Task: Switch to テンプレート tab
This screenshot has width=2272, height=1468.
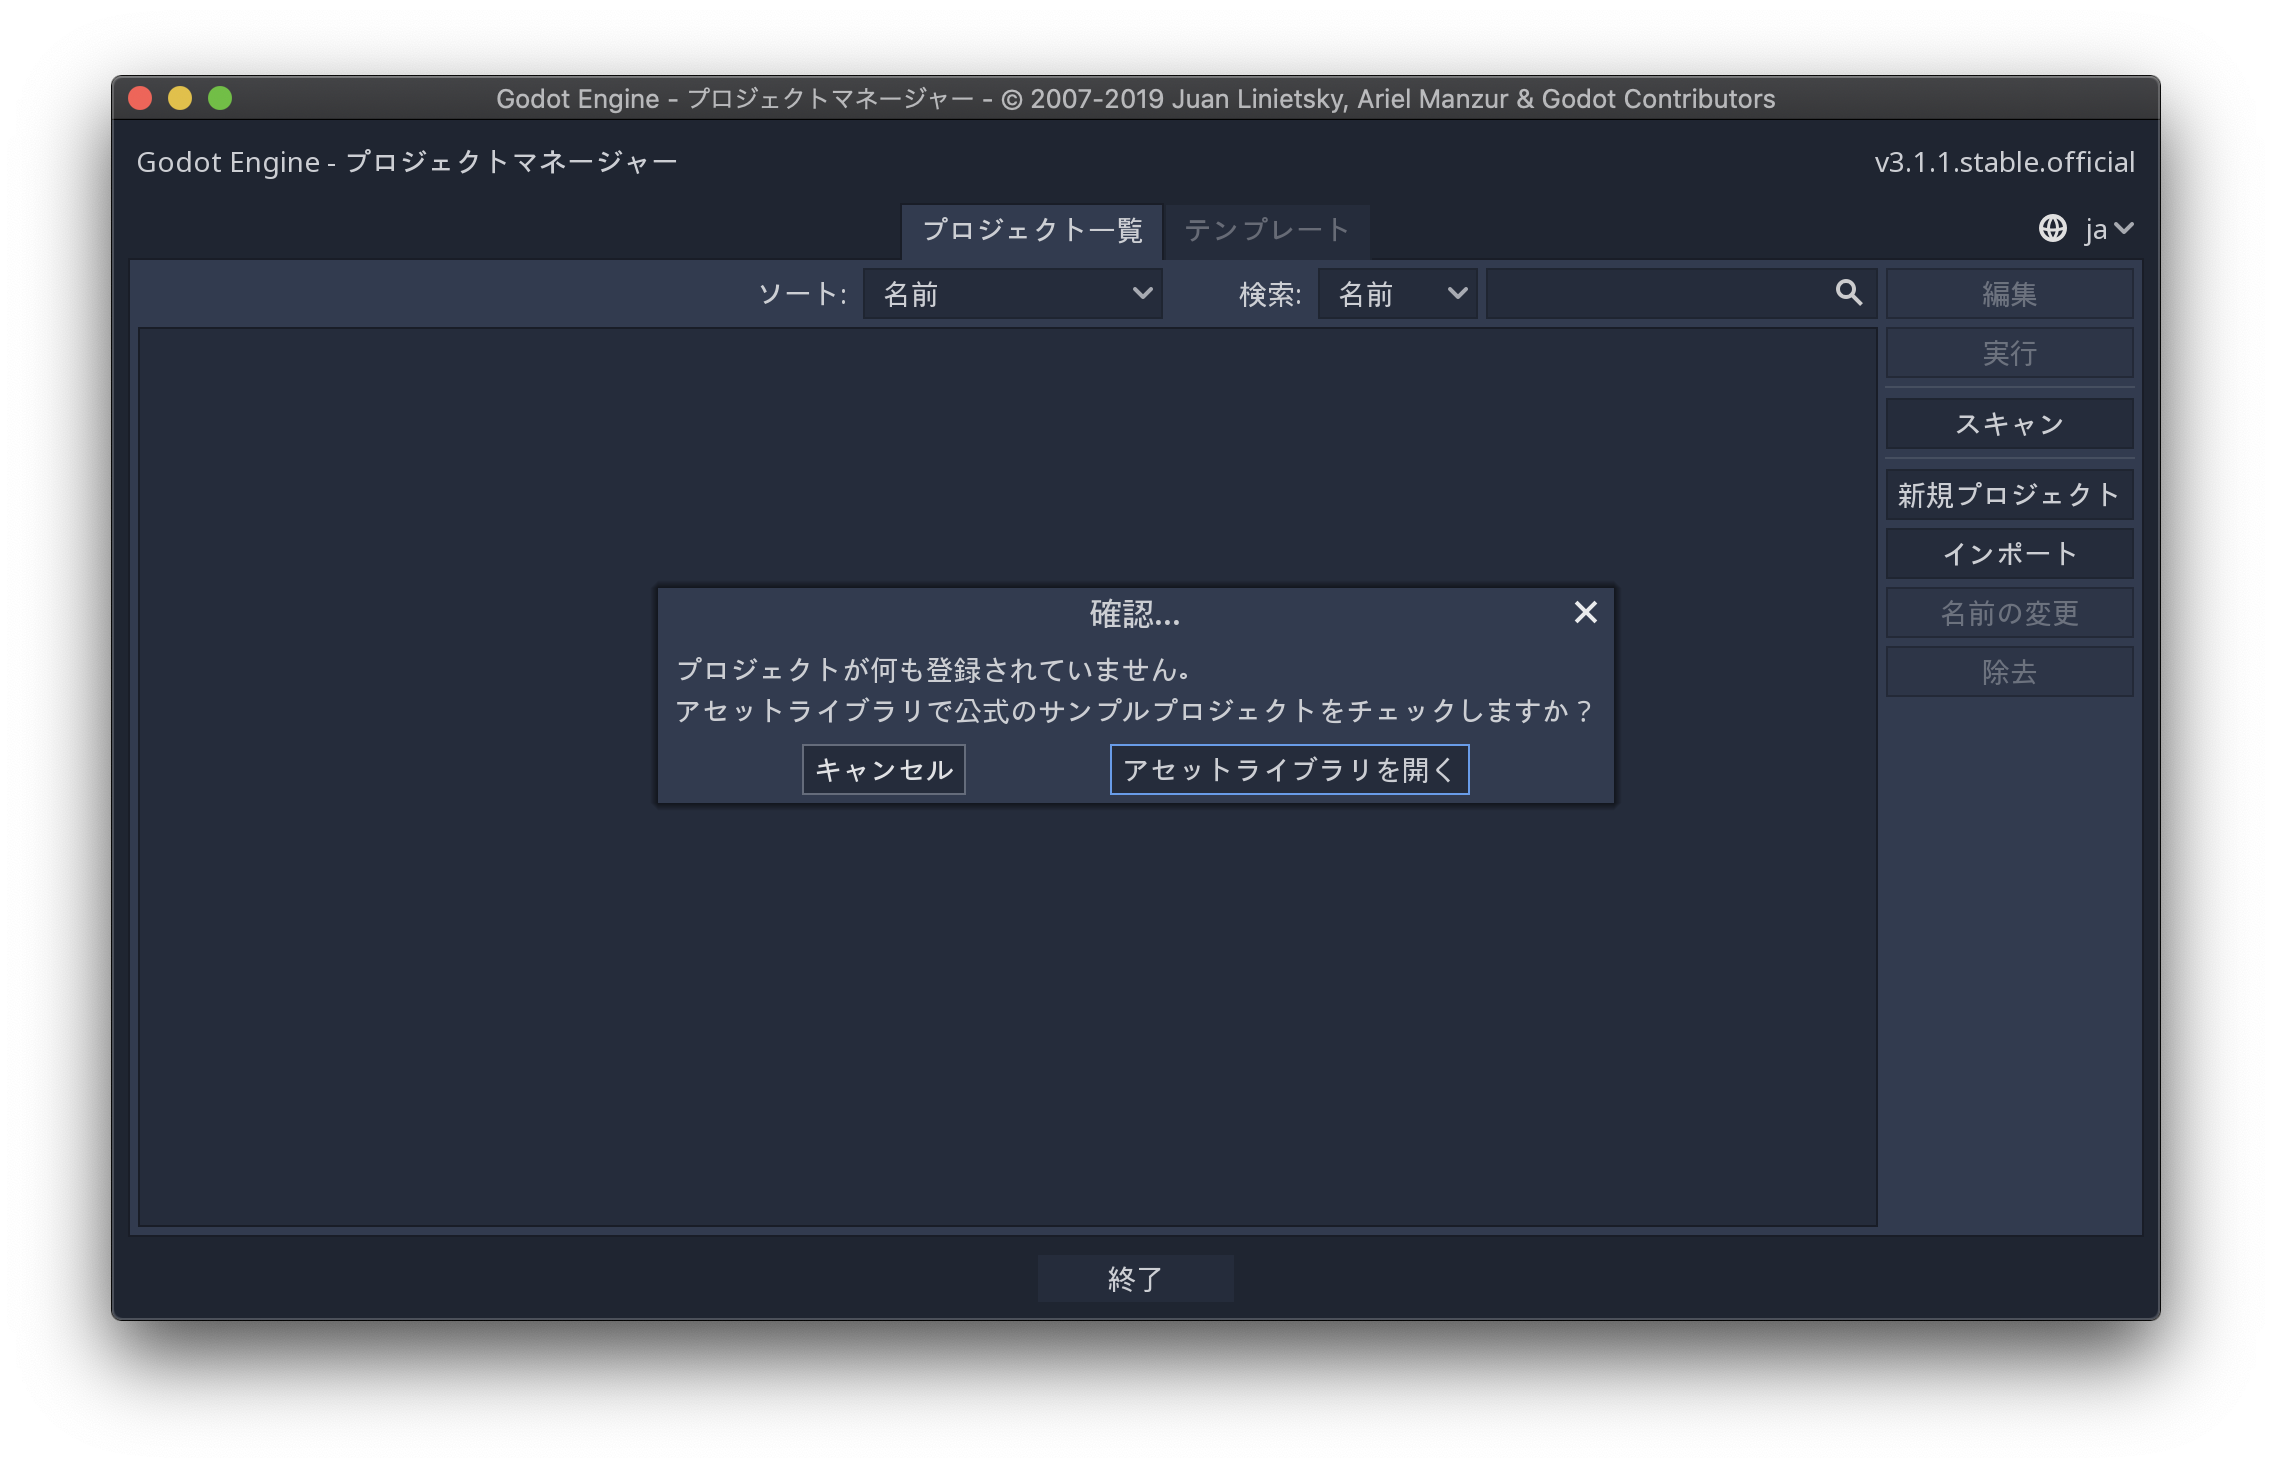Action: click(1265, 229)
